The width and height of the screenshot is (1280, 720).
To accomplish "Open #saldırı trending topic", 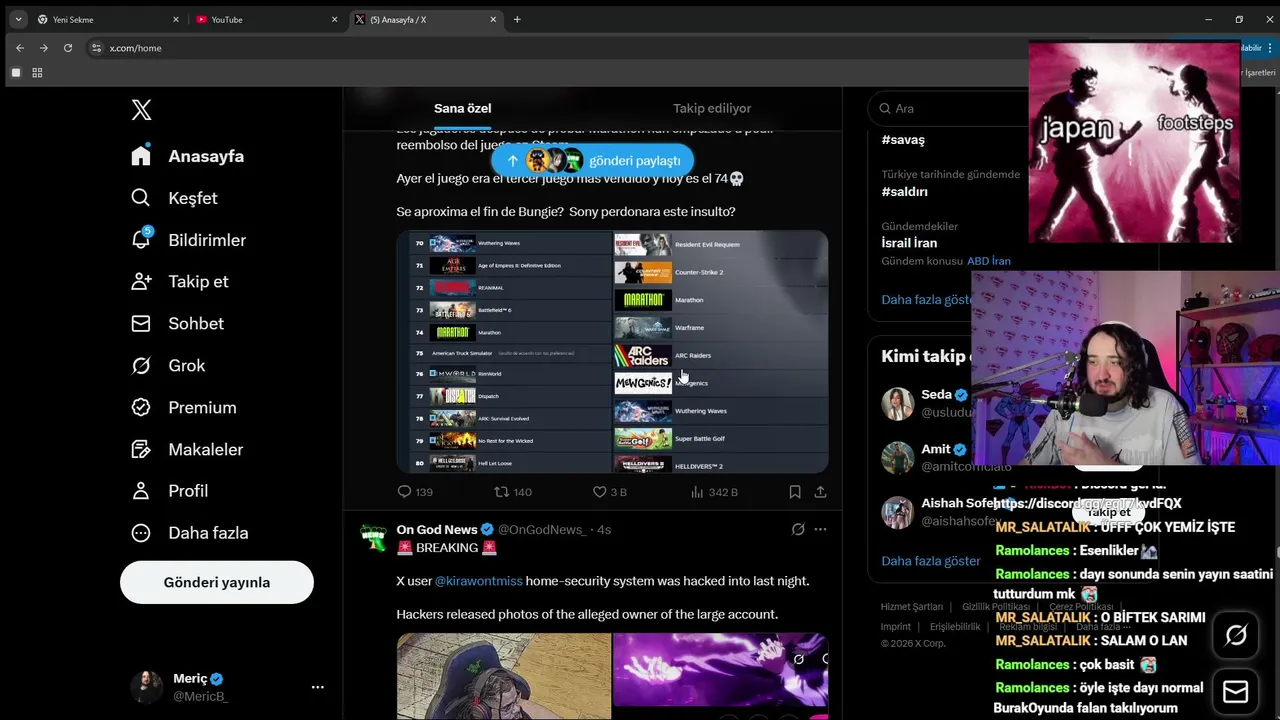I will (x=905, y=191).
